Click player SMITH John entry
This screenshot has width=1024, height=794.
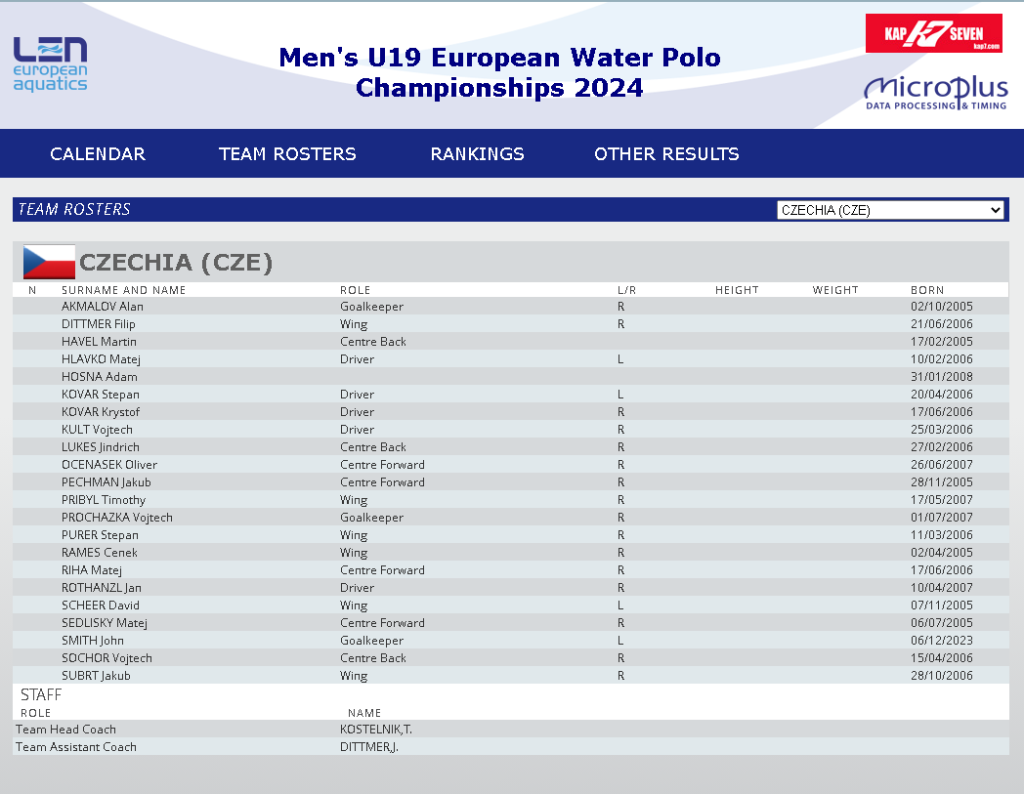[511, 641]
